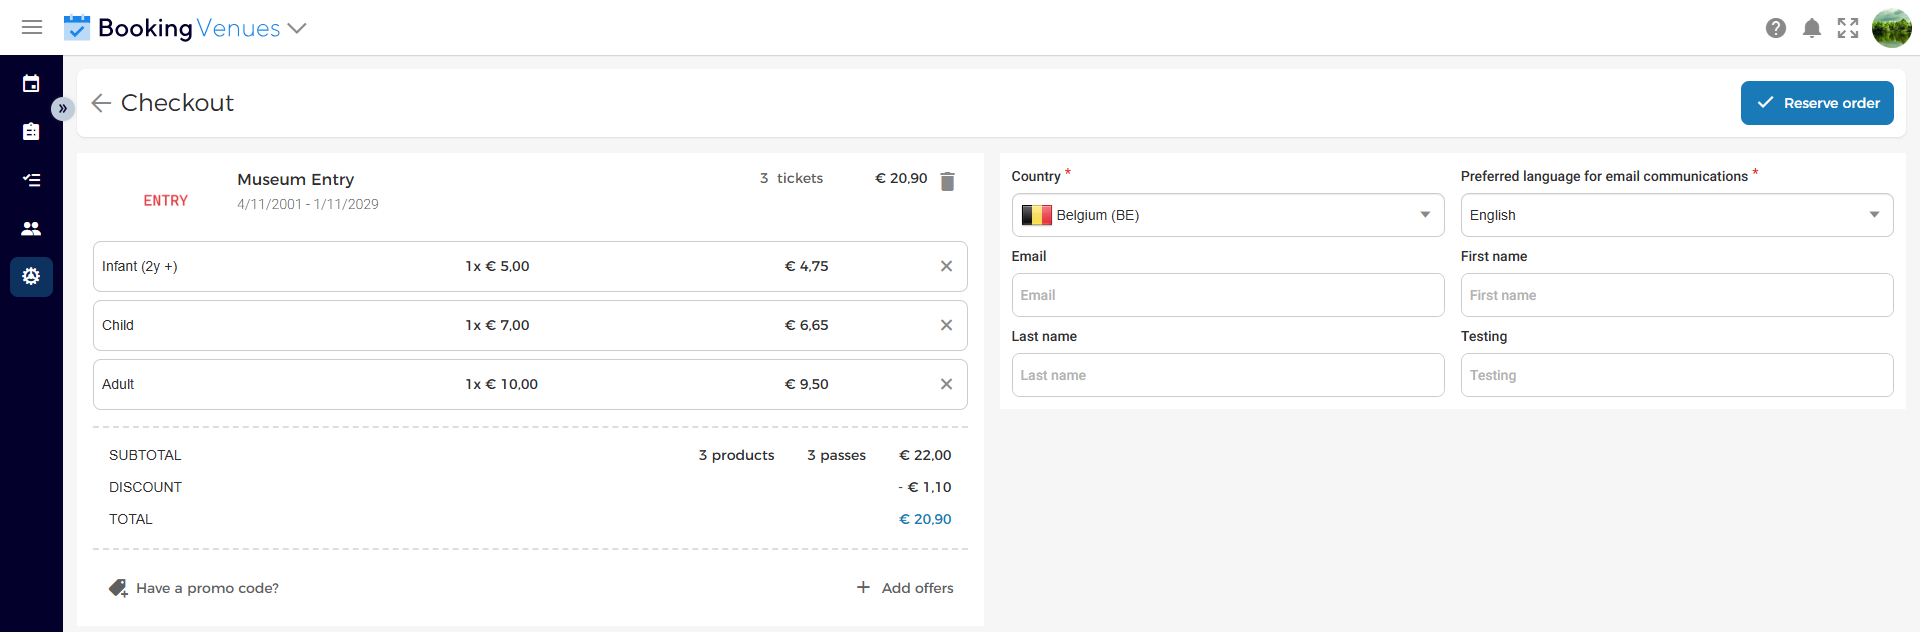Click the 1x € 10,00 quantity text
The height and width of the screenshot is (632, 1920).
pos(501,384)
